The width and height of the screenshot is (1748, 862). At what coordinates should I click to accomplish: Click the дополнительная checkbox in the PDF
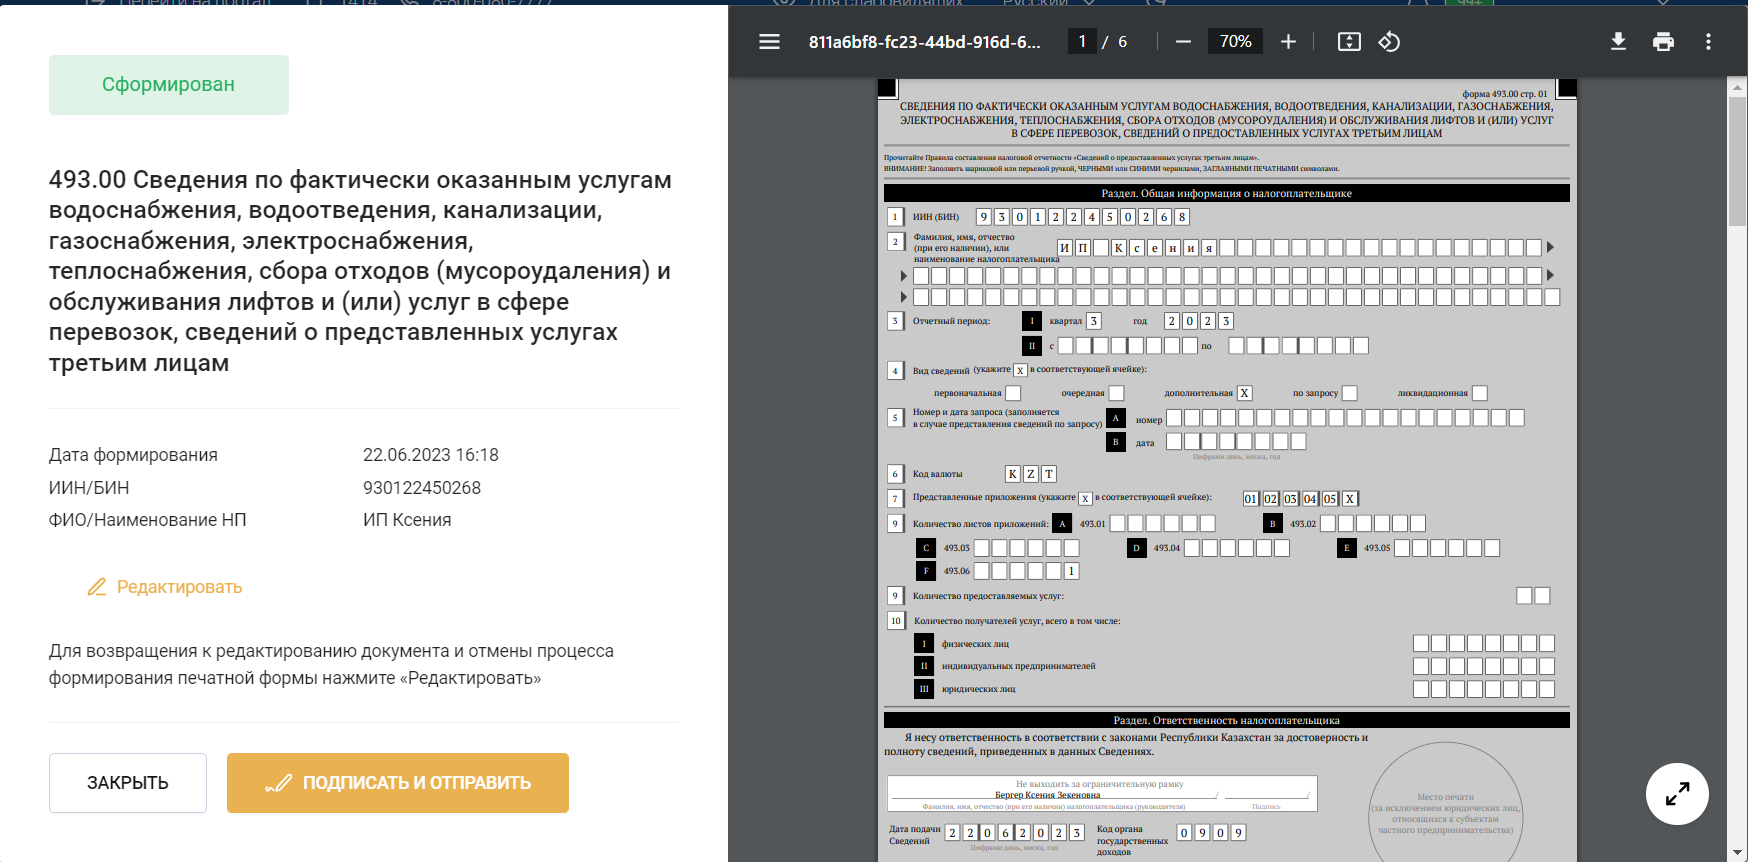[1244, 393]
